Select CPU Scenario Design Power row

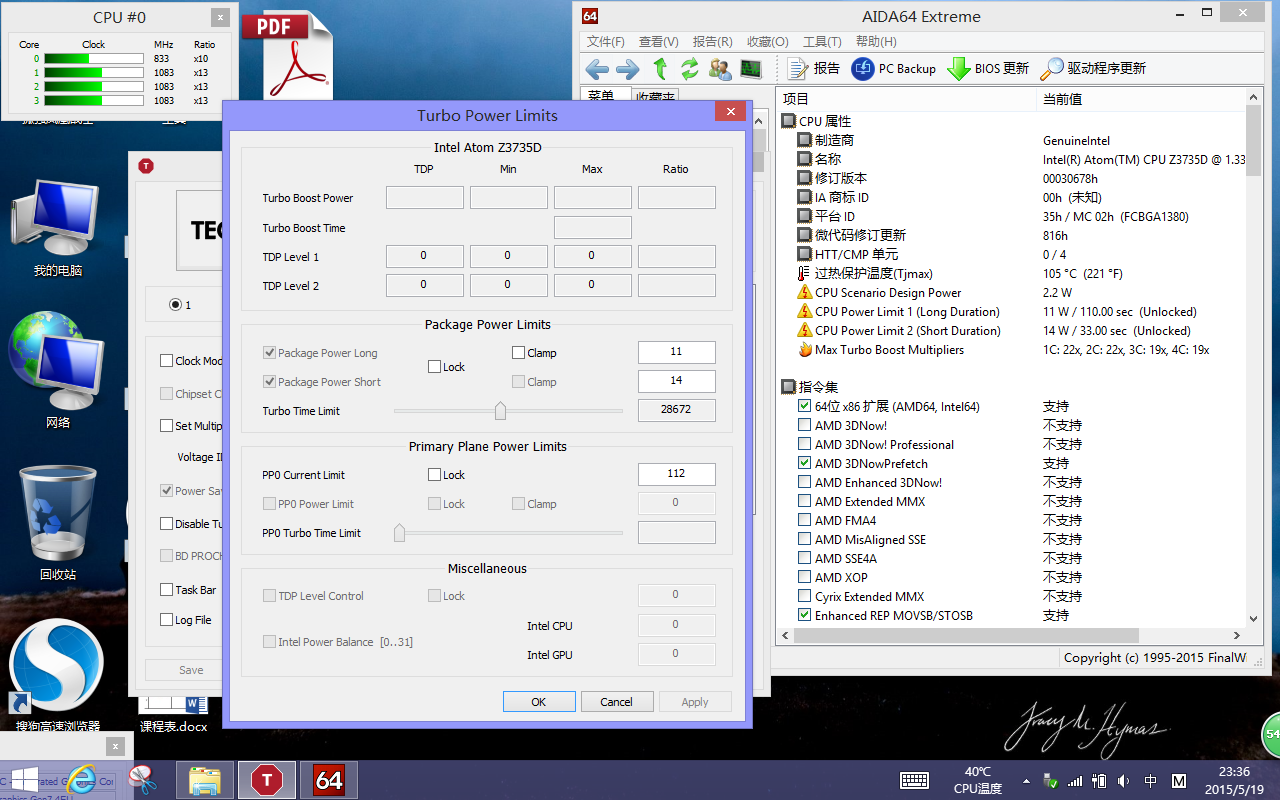[1013, 293]
